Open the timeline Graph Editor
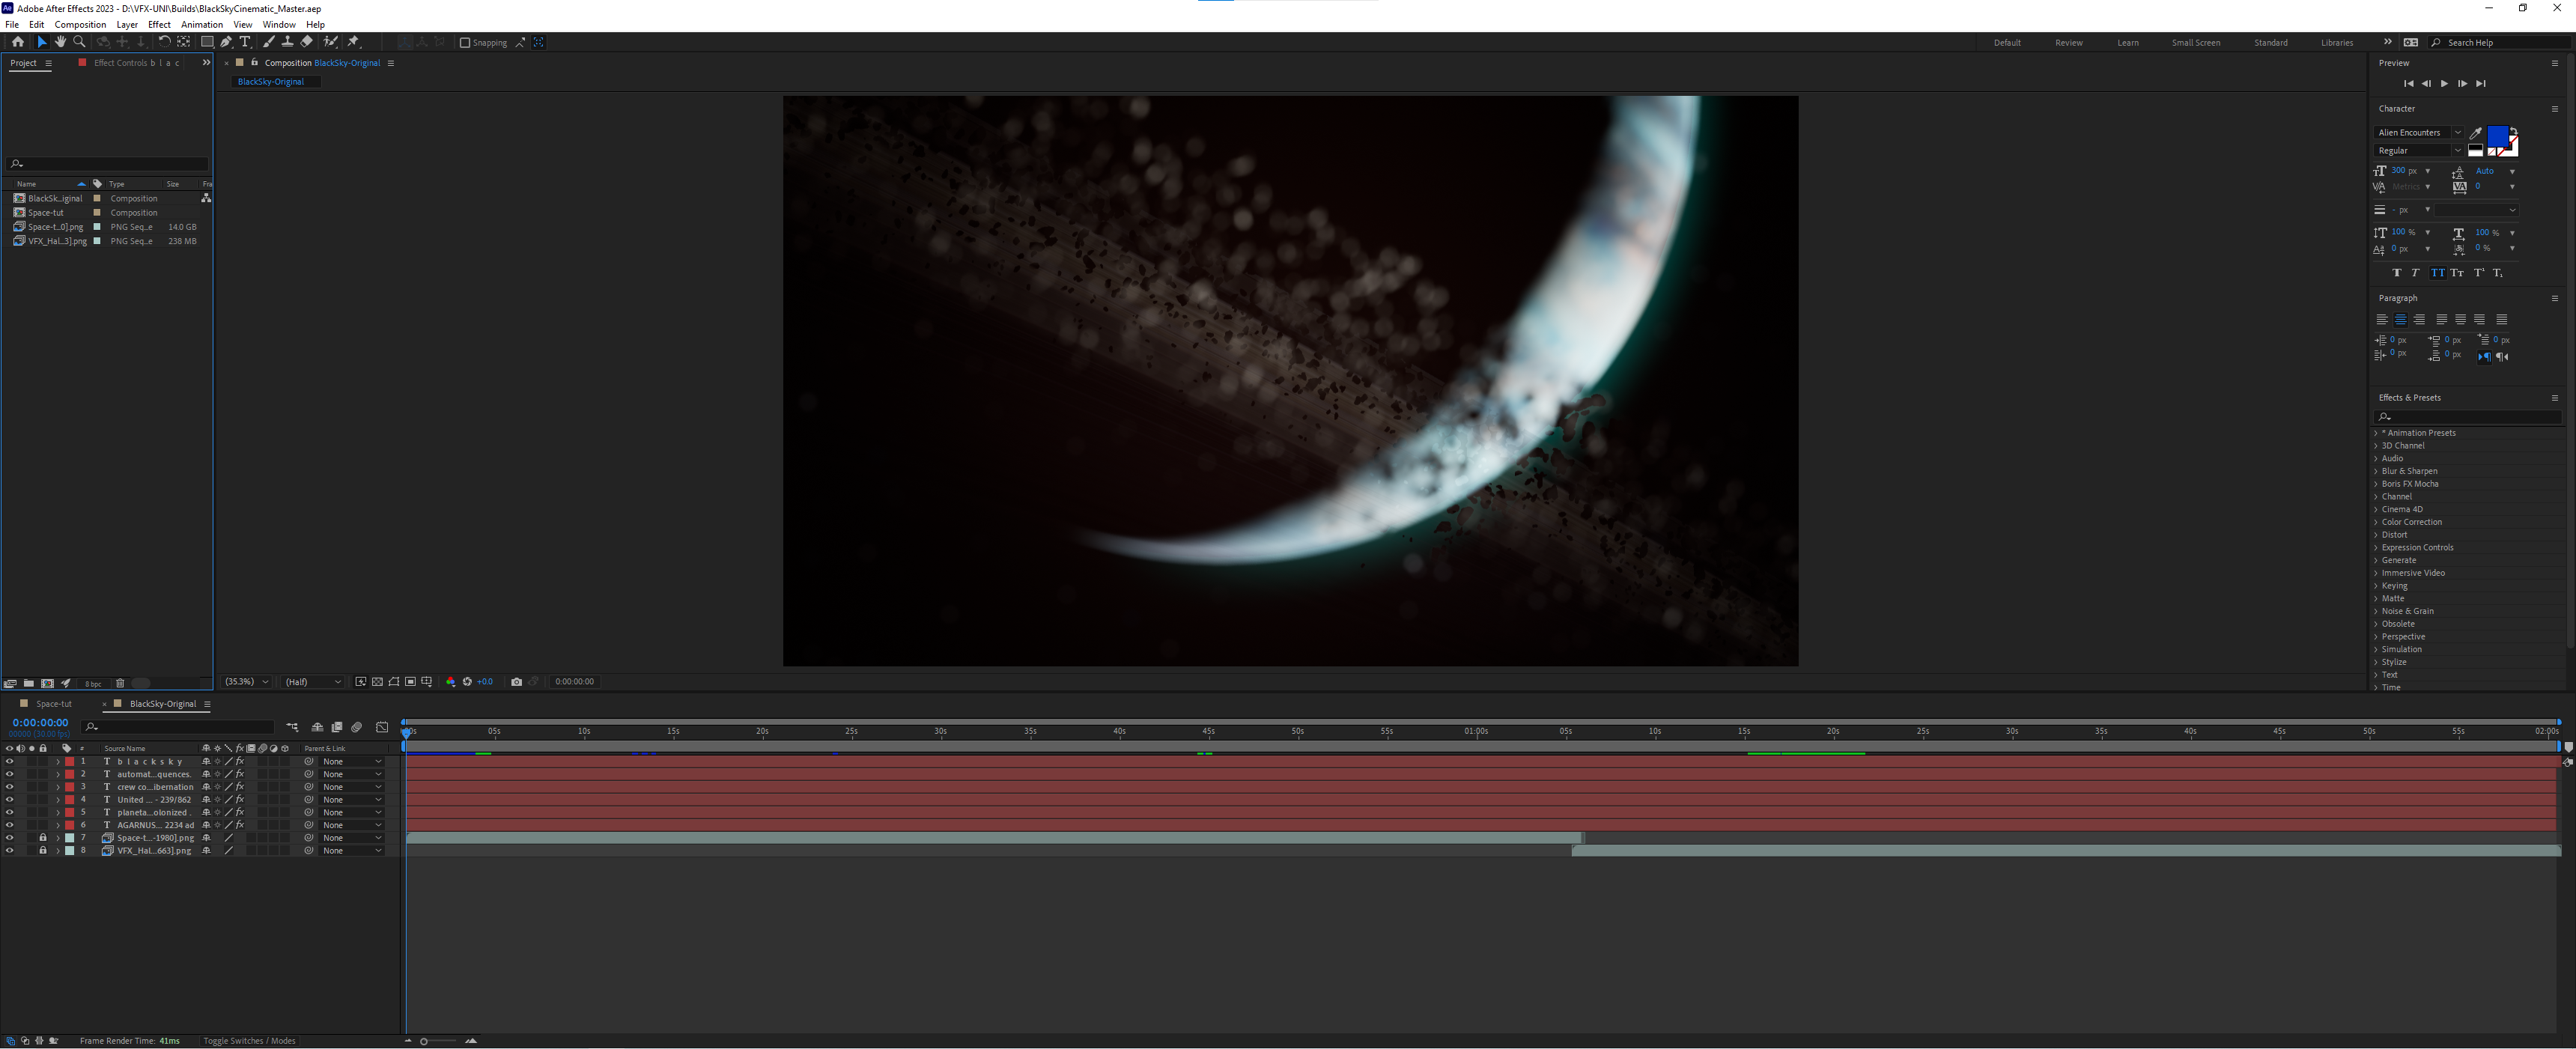This screenshot has height=1049, width=2576. click(x=382, y=727)
